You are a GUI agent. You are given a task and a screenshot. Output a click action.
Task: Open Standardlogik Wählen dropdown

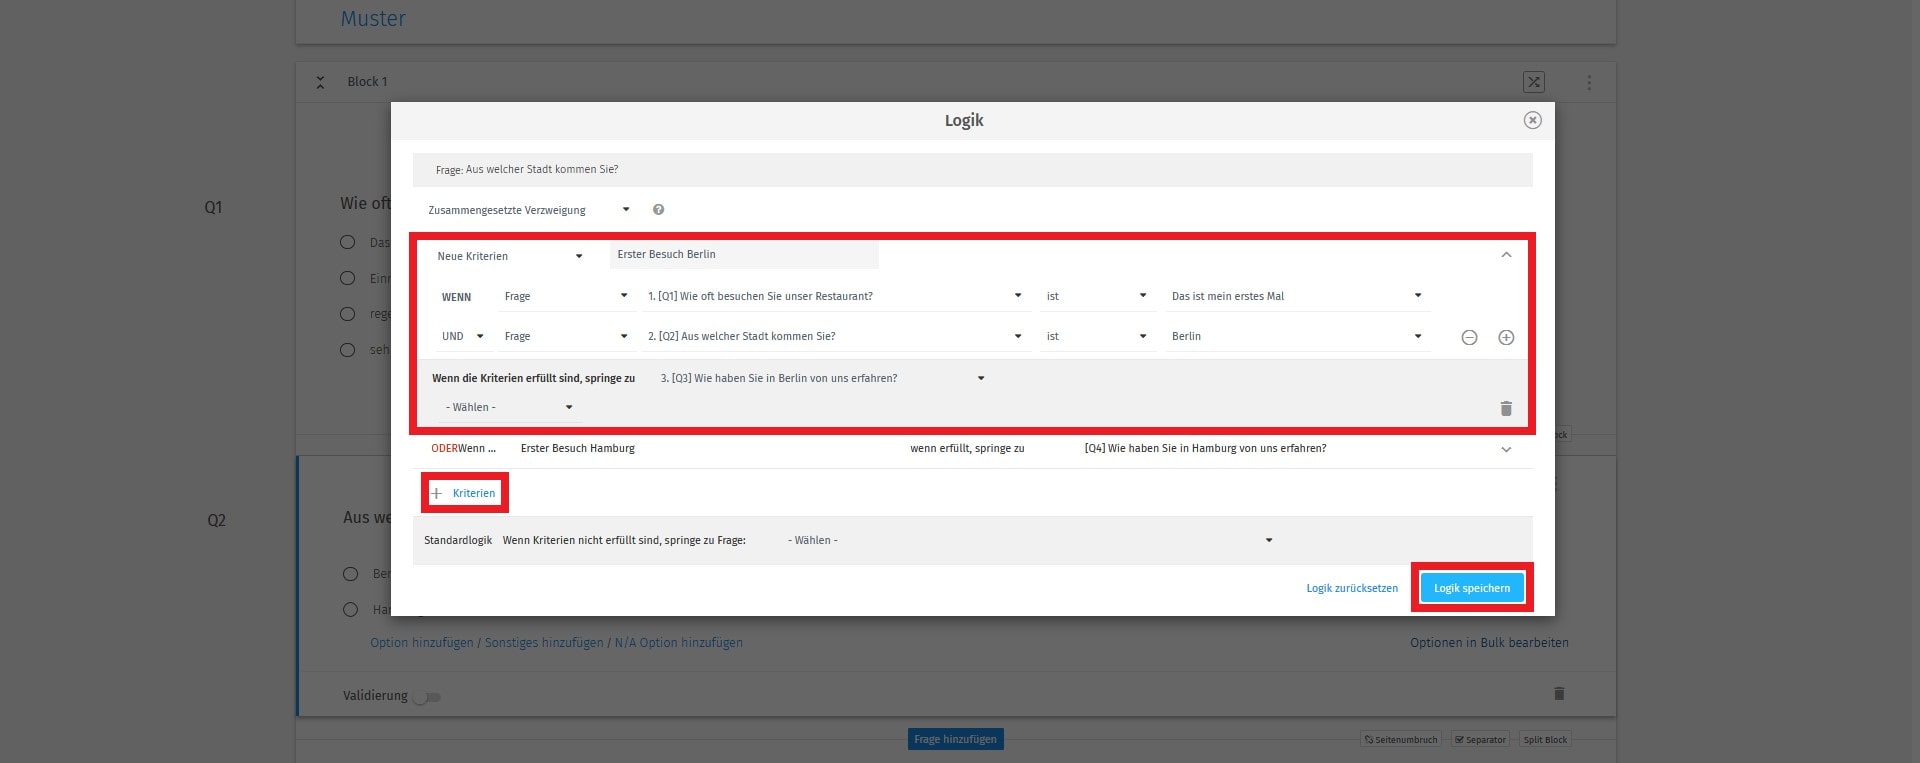pyautogui.click(x=1030, y=540)
